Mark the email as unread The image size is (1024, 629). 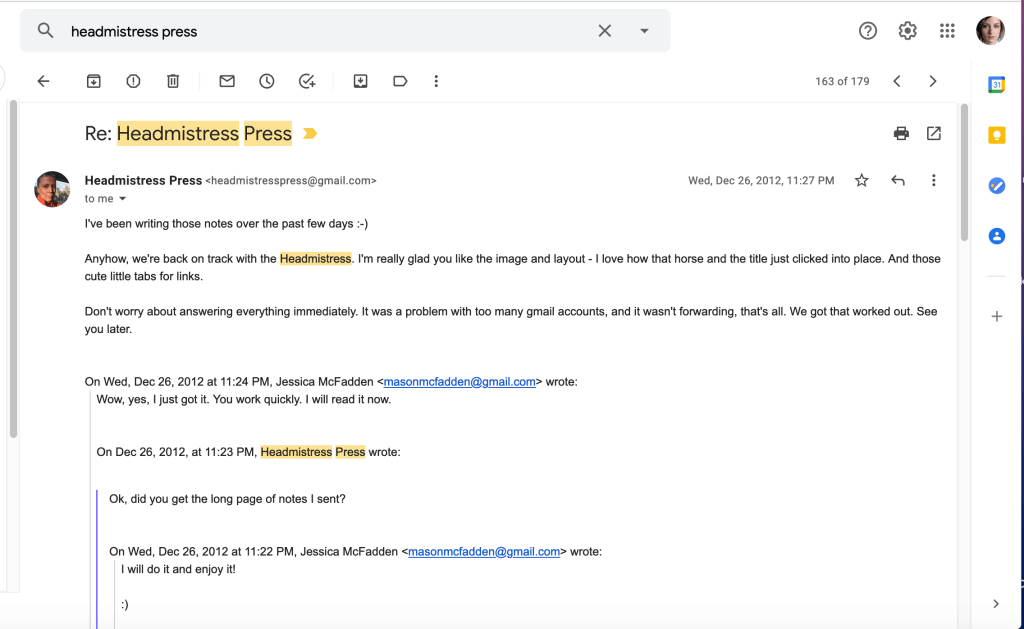pyautogui.click(x=227, y=81)
